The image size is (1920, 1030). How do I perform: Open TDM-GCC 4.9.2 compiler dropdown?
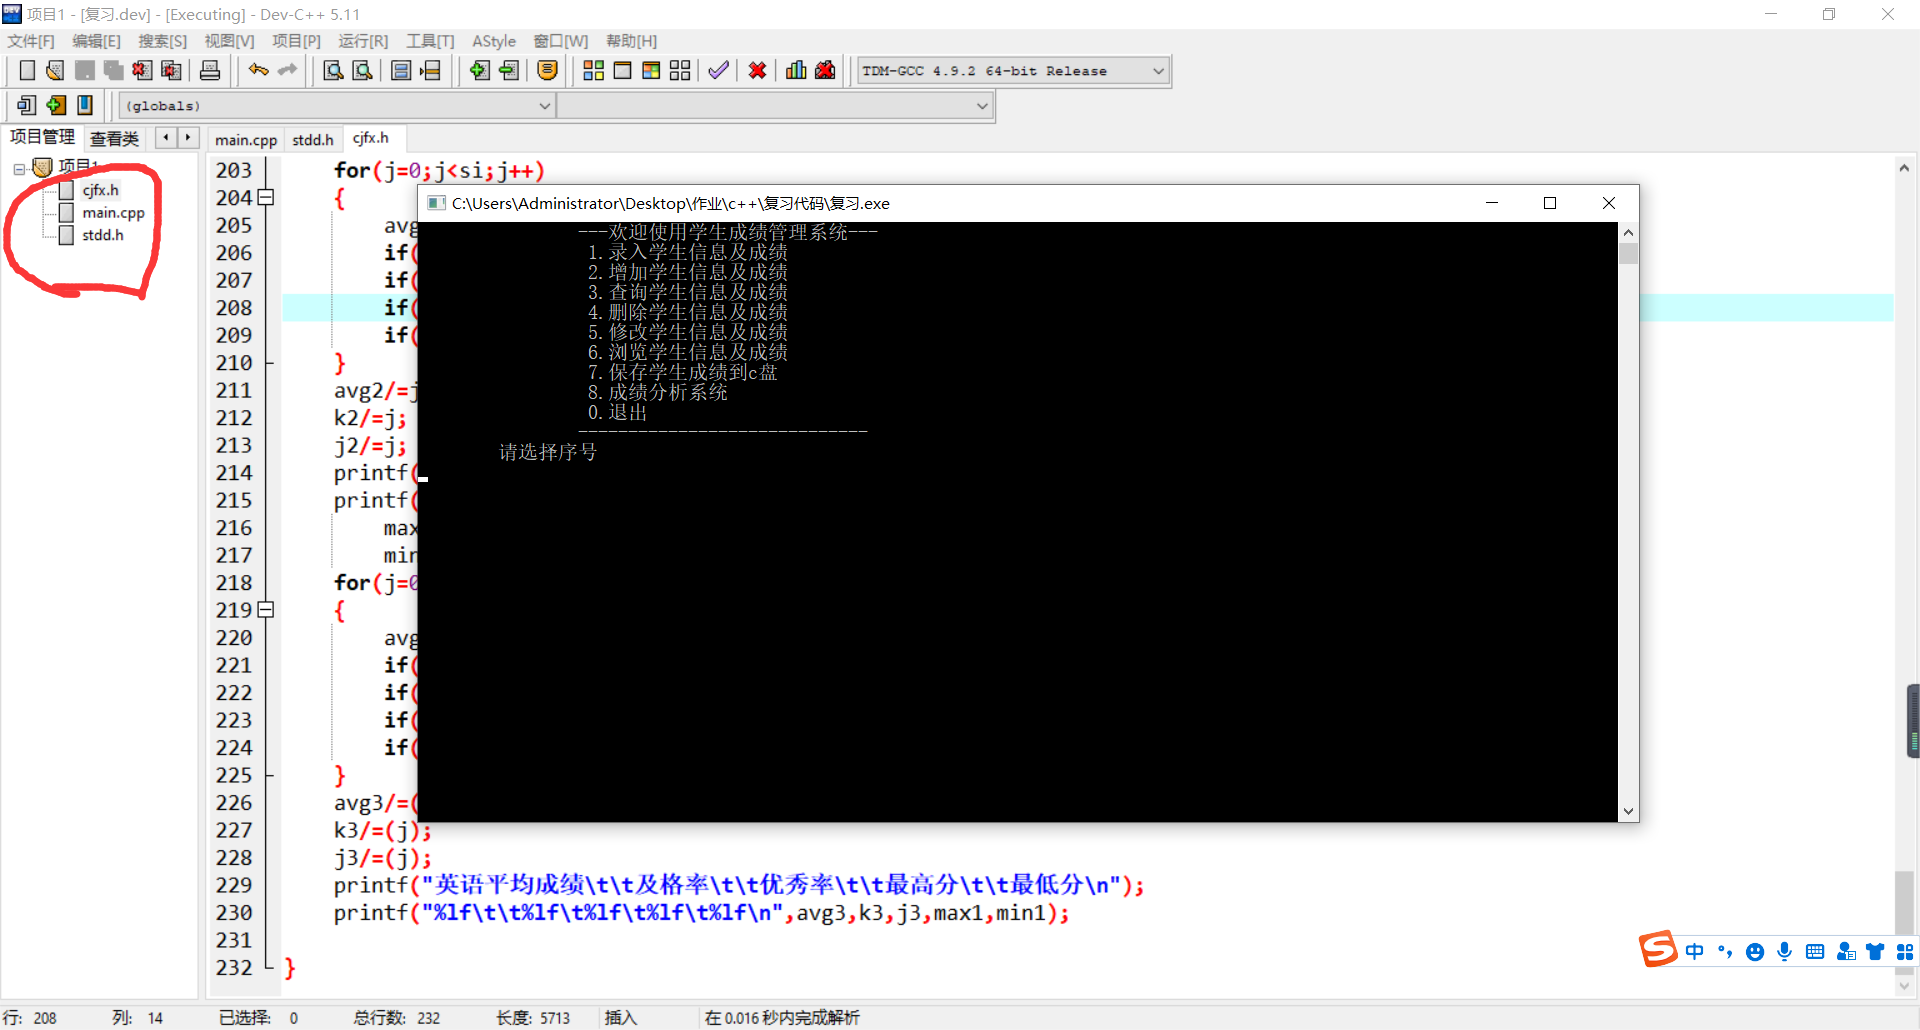tap(1159, 71)
